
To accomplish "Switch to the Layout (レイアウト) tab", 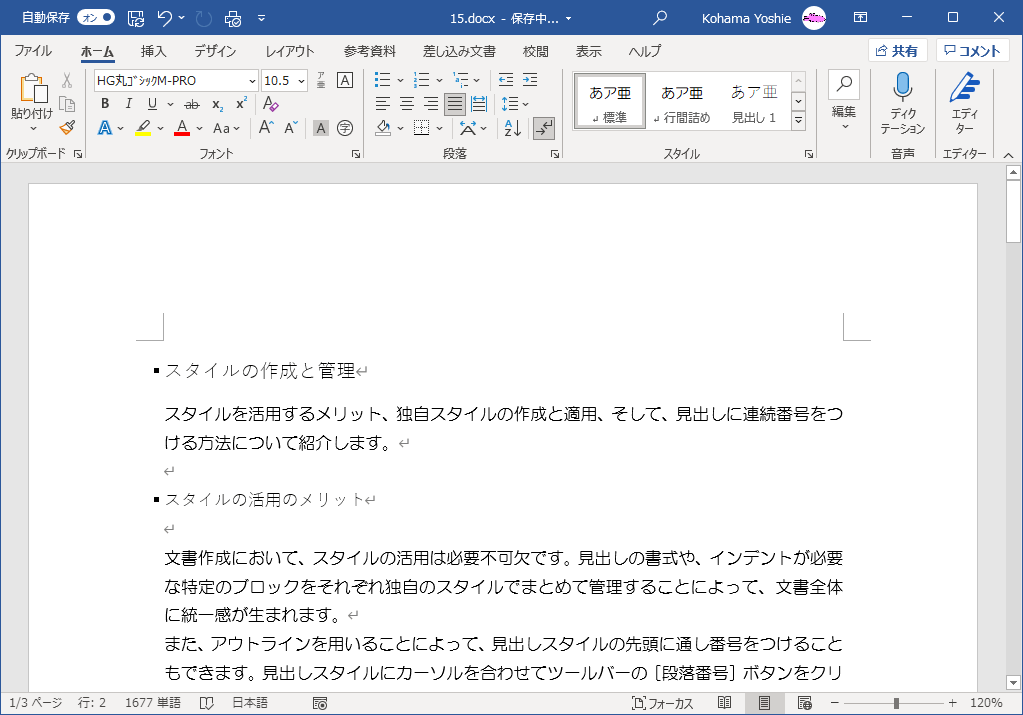I will tap(290, 51).
